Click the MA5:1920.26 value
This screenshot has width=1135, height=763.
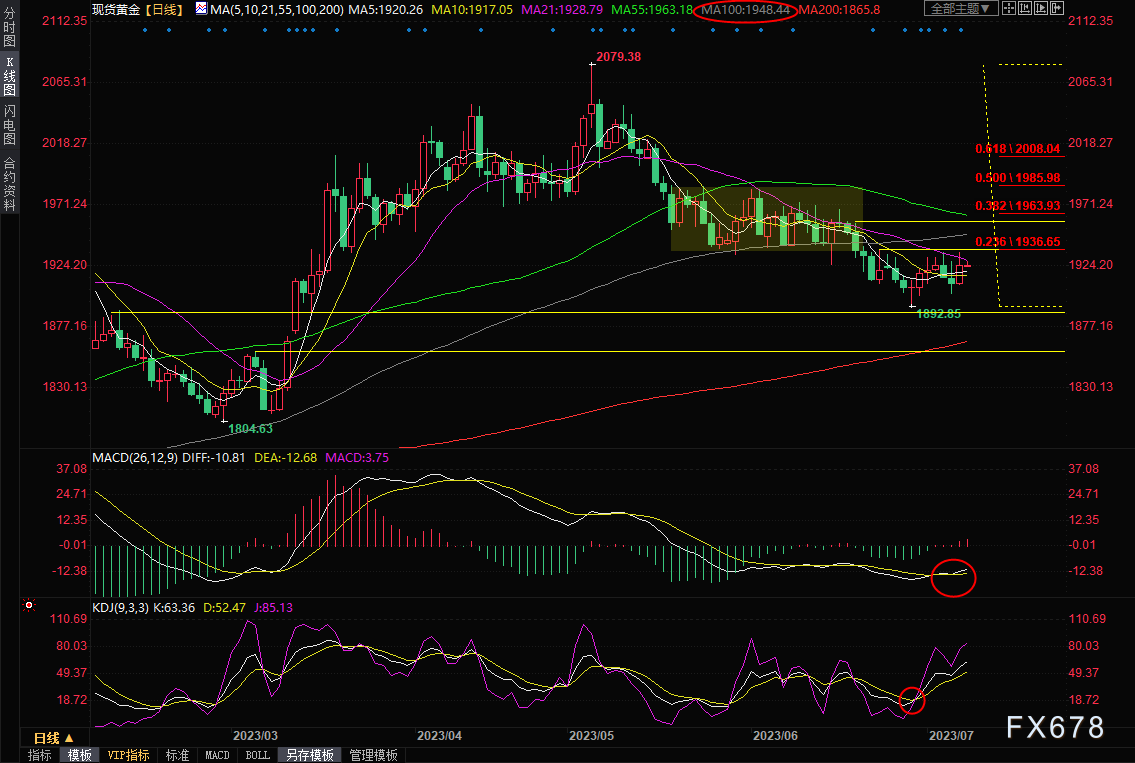386,9
